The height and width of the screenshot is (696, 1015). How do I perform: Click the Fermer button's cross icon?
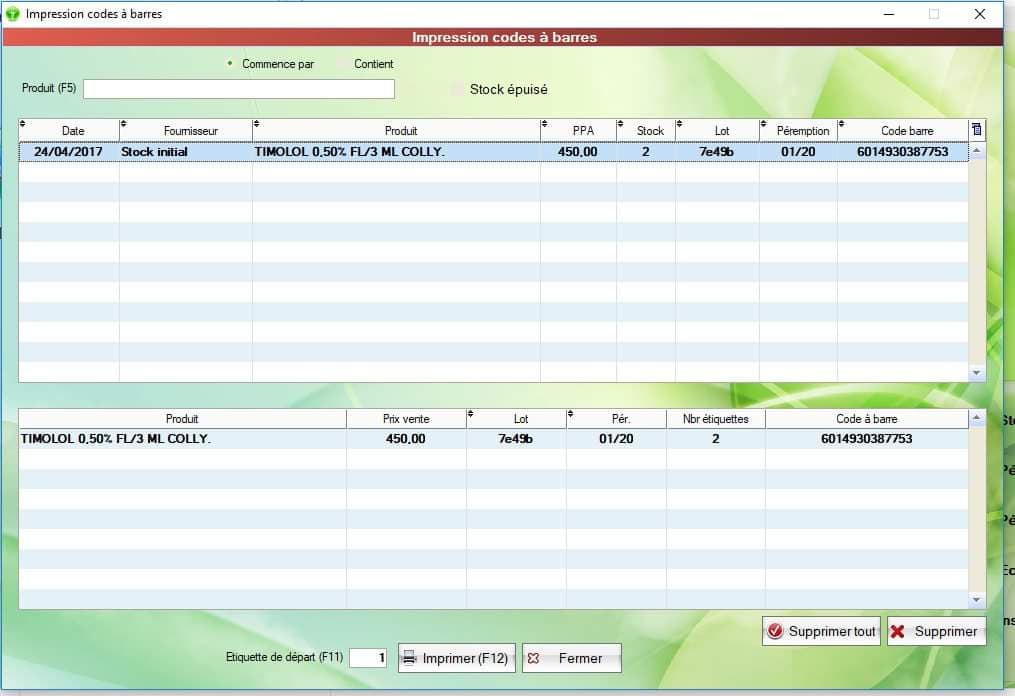pyautogui.click(x=533, y=658)
